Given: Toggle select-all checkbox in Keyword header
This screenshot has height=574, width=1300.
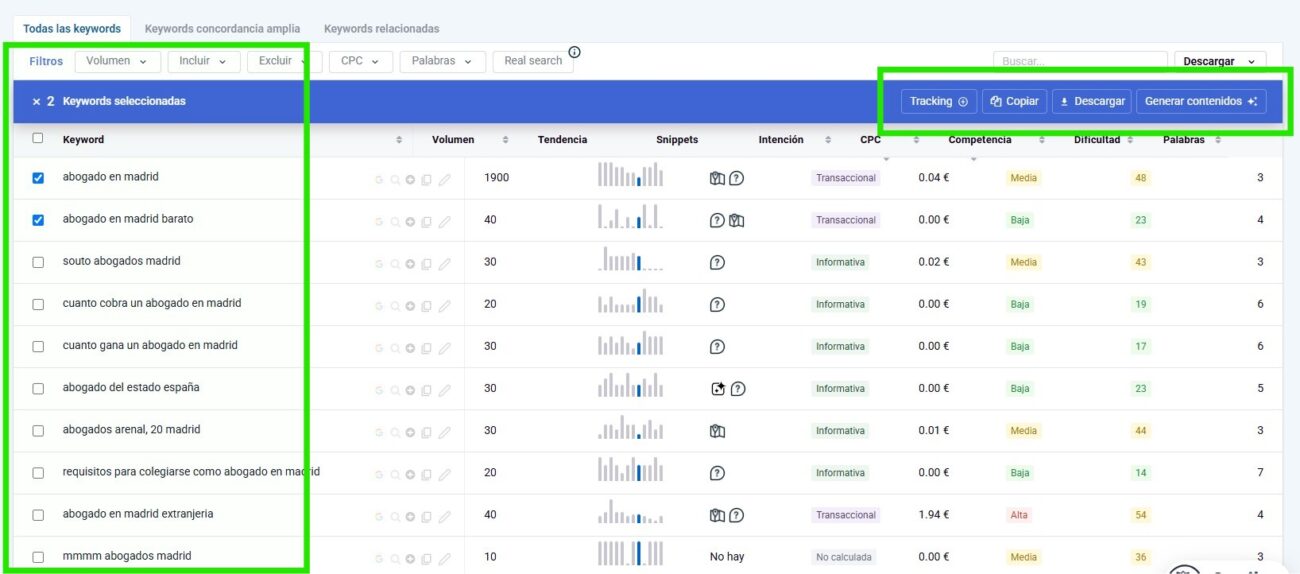Looking at the screenshot, I should tap(38, 139).
